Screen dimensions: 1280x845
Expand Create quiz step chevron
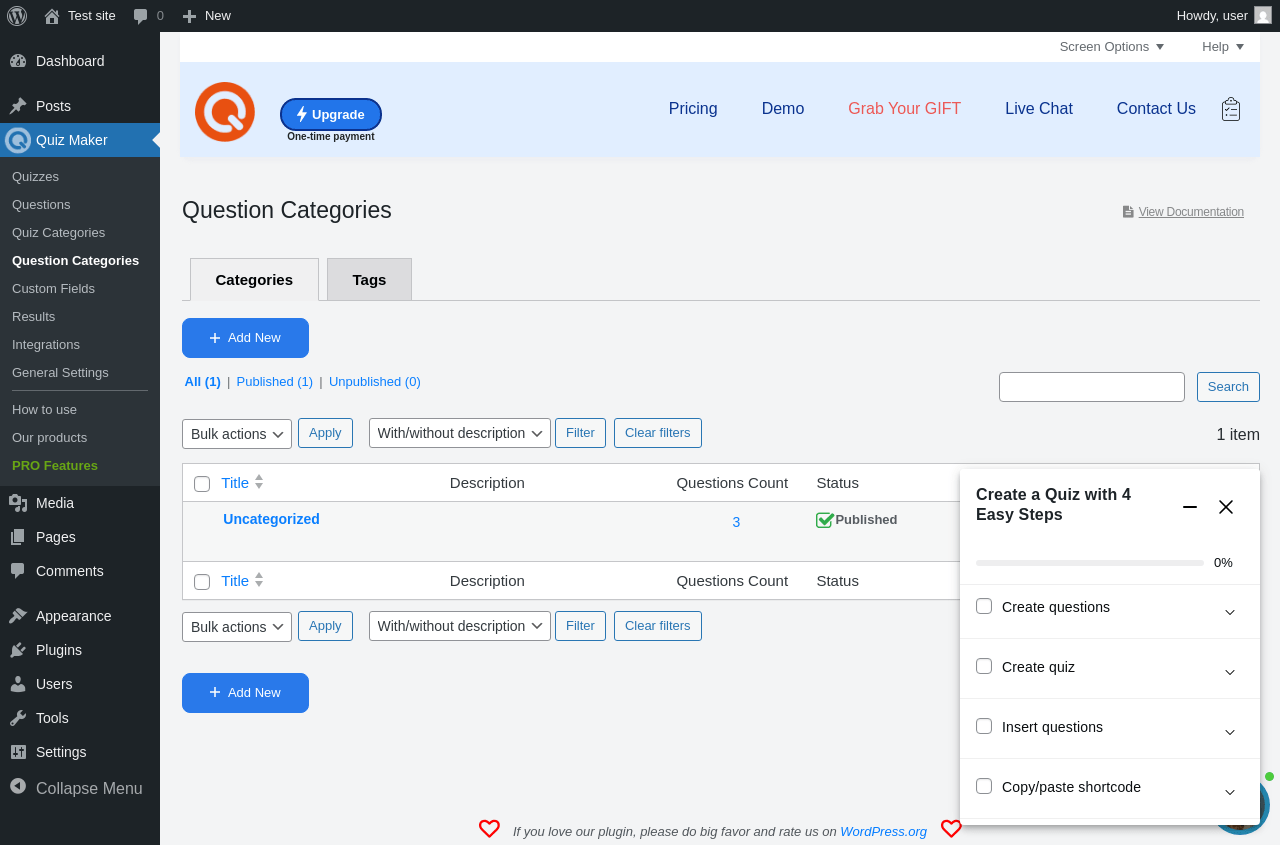point(1230,672)
